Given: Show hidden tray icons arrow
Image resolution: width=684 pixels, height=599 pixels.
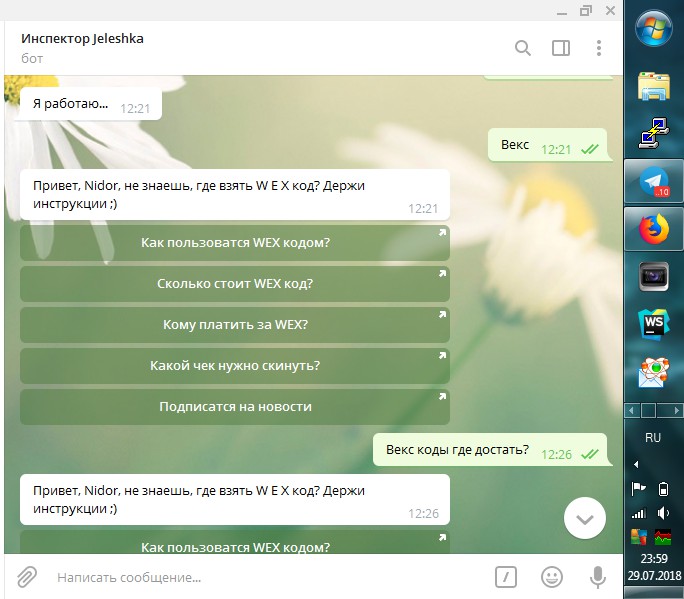Looking at the screenshot, I should click(x=636, y=464).
